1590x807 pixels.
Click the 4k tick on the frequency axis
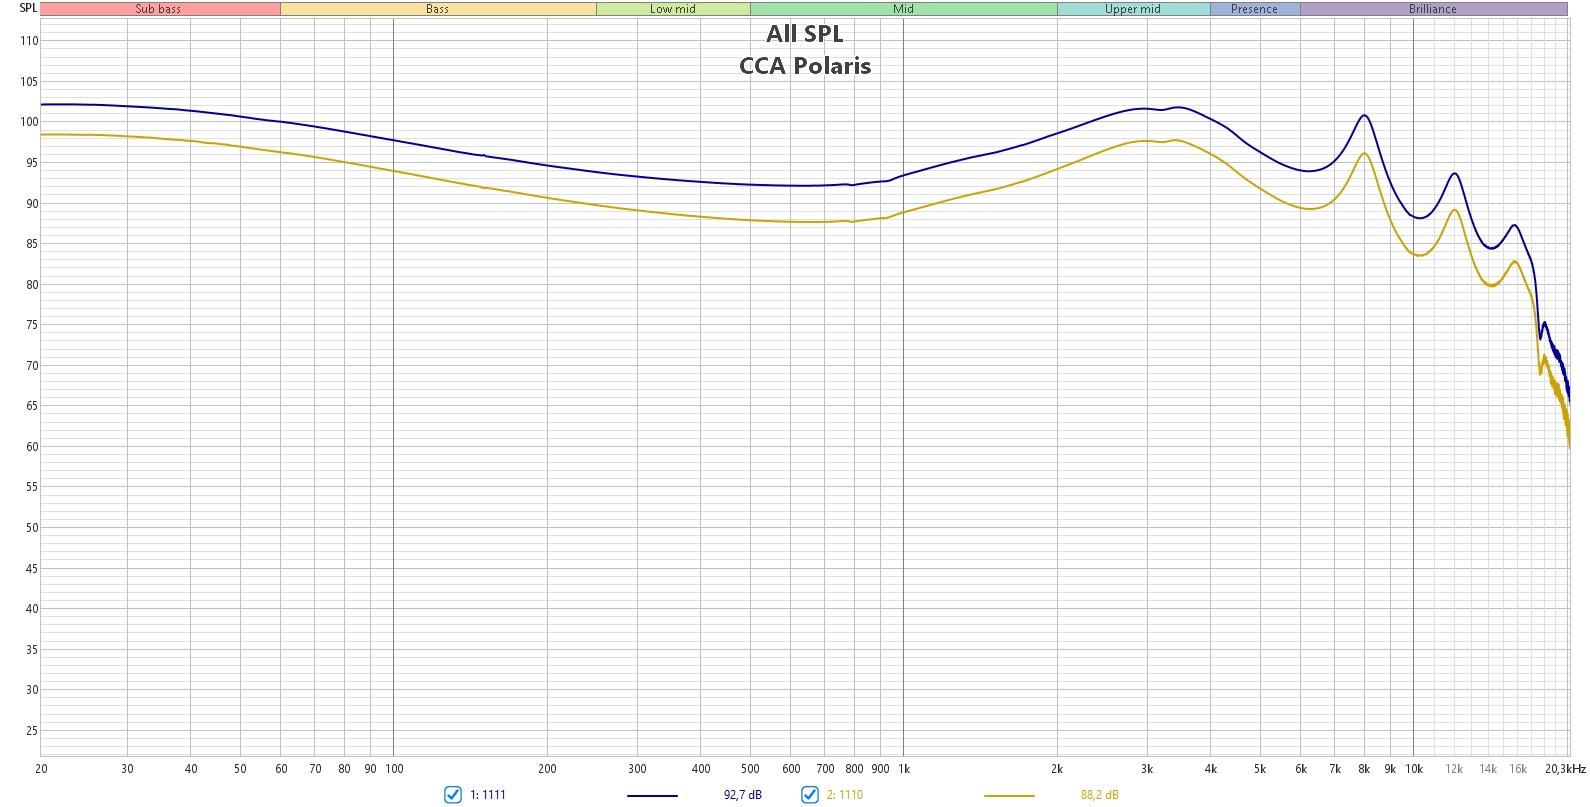coord(1211,769)
